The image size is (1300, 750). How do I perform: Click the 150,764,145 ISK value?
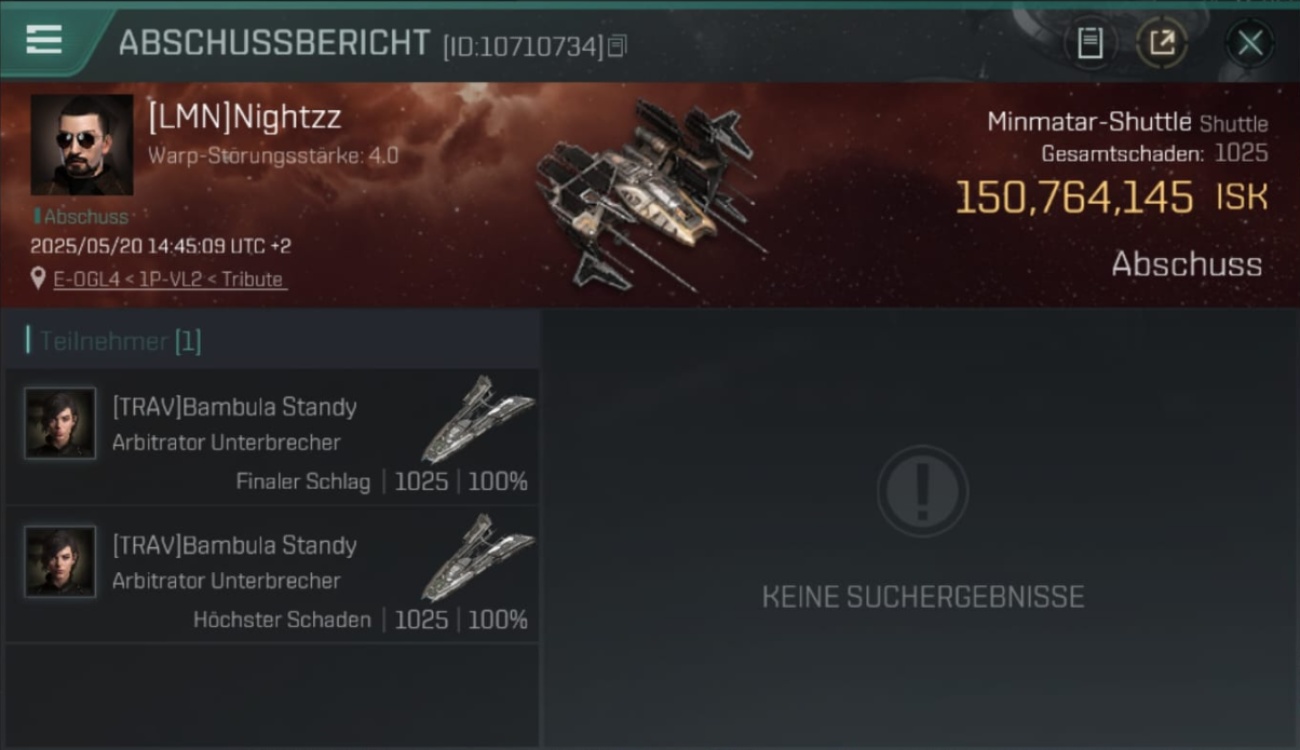(1111, 197)
